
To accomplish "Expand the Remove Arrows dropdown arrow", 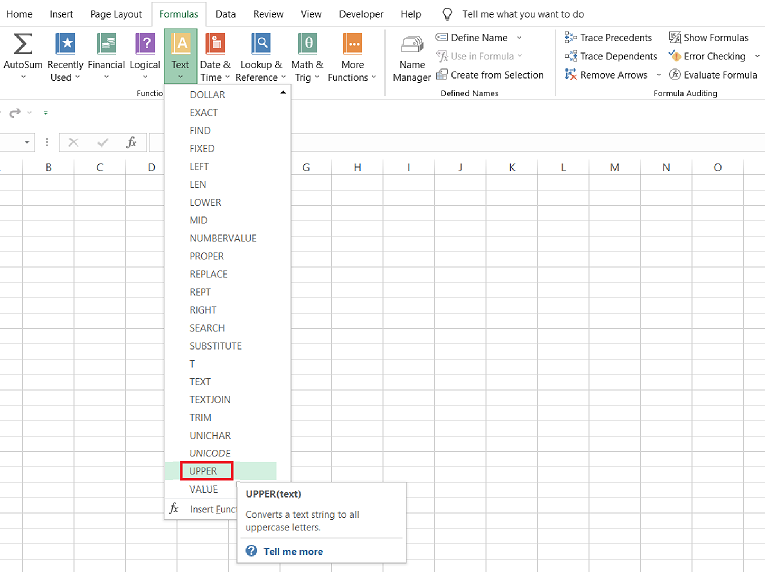I will [x=658, y=76].
